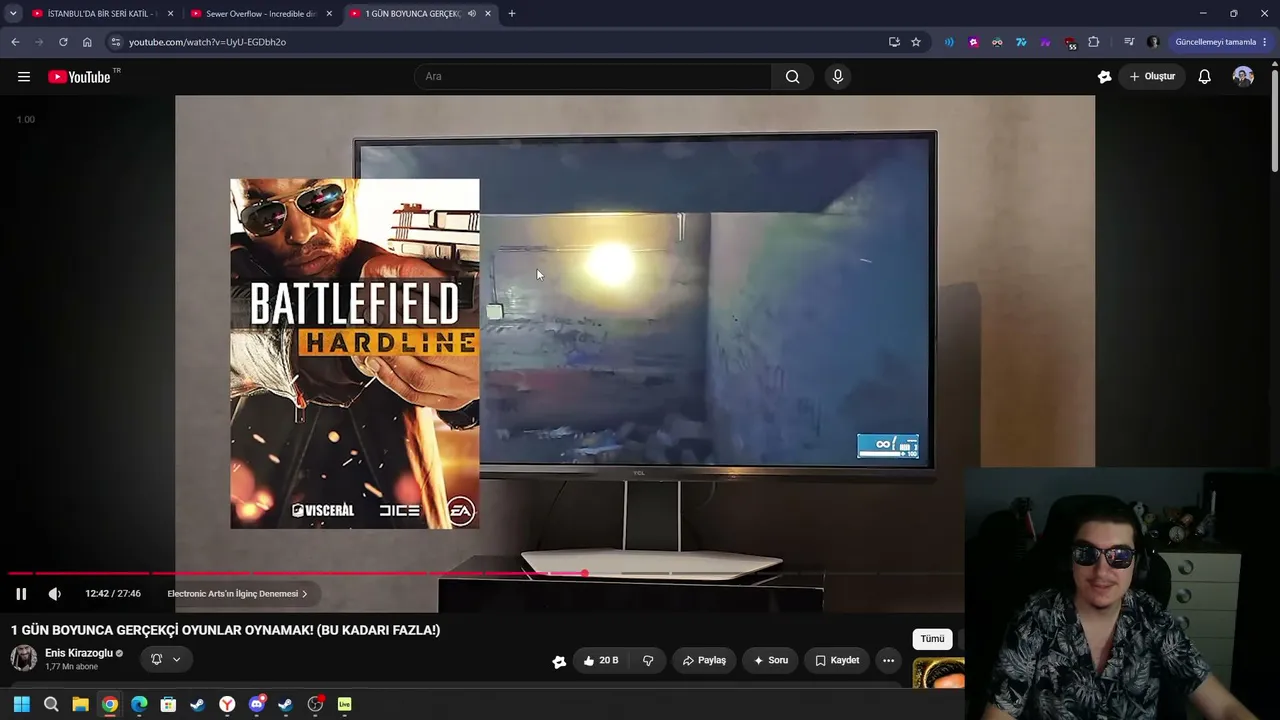Viewport: 1280px width, 720px height.
Task: Toggle the channel notification bell
Action: coord(156,659)
